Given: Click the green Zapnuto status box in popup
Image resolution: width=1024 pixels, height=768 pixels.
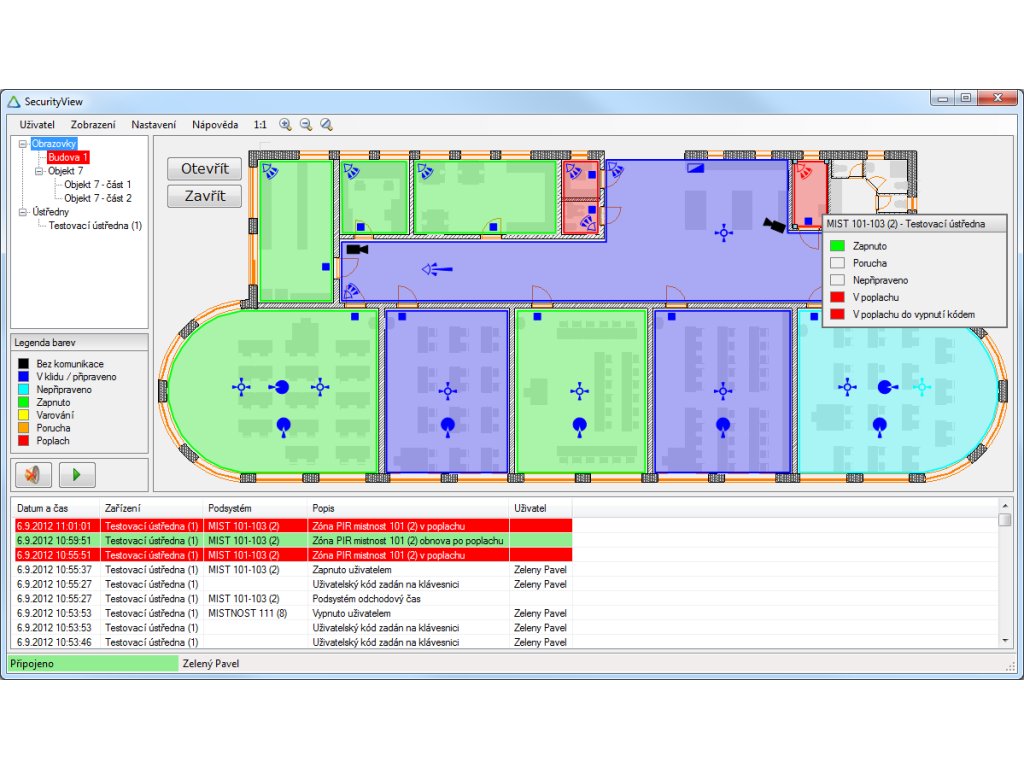Looking at the screenshot, I should click(x=837, y=246).
